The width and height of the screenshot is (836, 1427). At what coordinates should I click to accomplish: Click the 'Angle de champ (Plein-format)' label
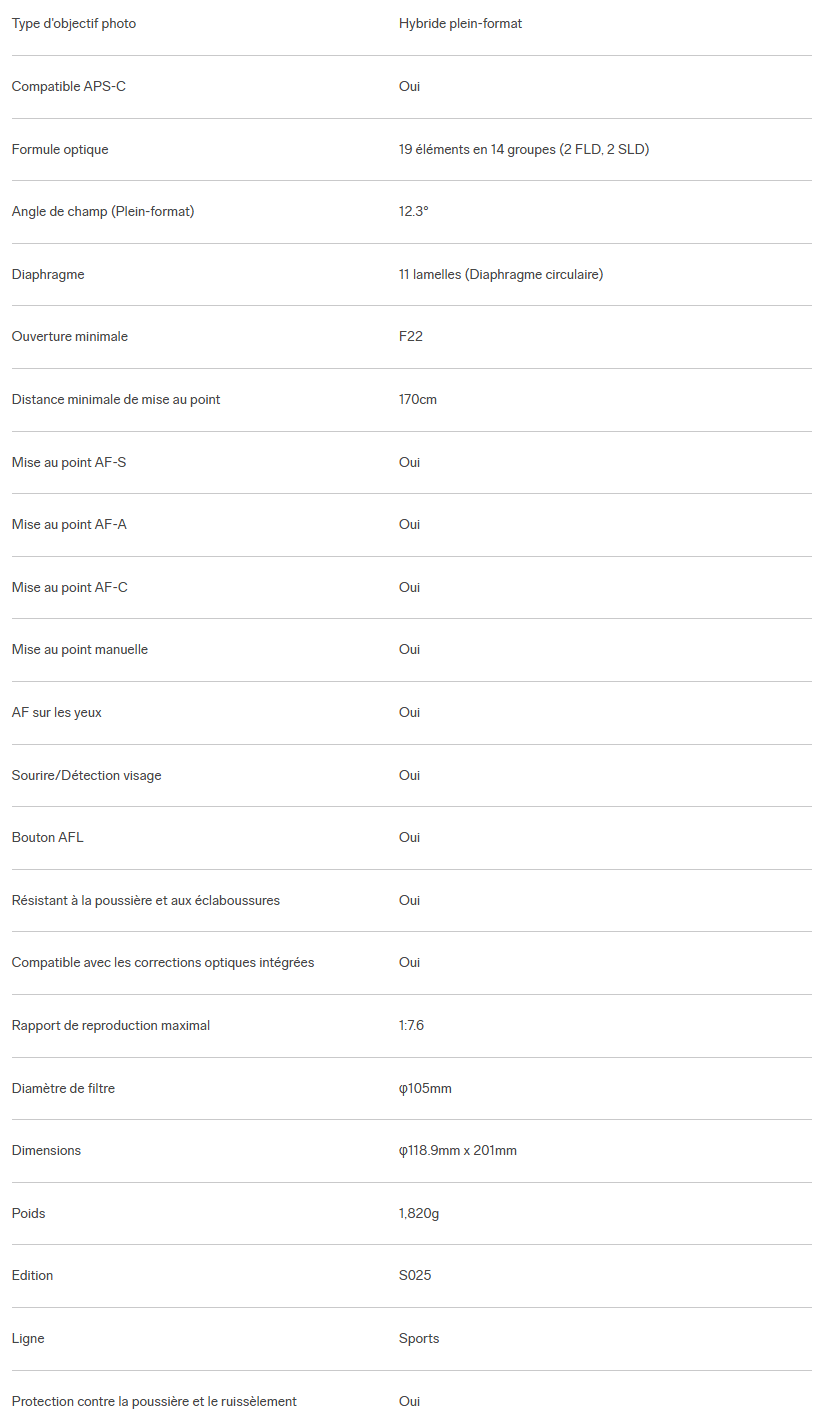pyautogui.click(x=103, y=211)
